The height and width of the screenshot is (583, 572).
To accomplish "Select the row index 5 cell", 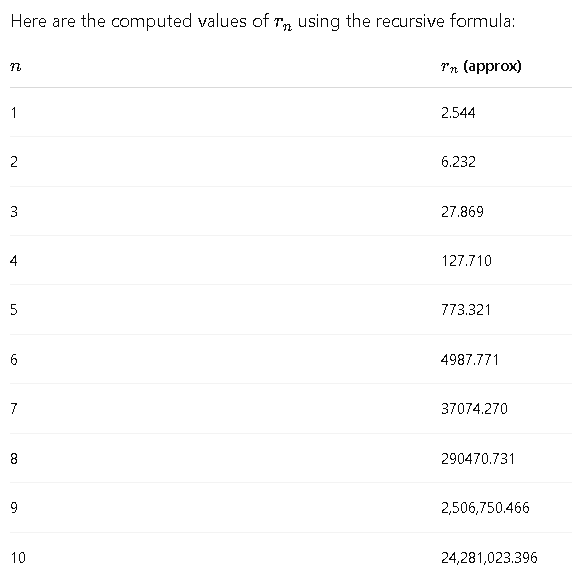I will tap(14, 310).
